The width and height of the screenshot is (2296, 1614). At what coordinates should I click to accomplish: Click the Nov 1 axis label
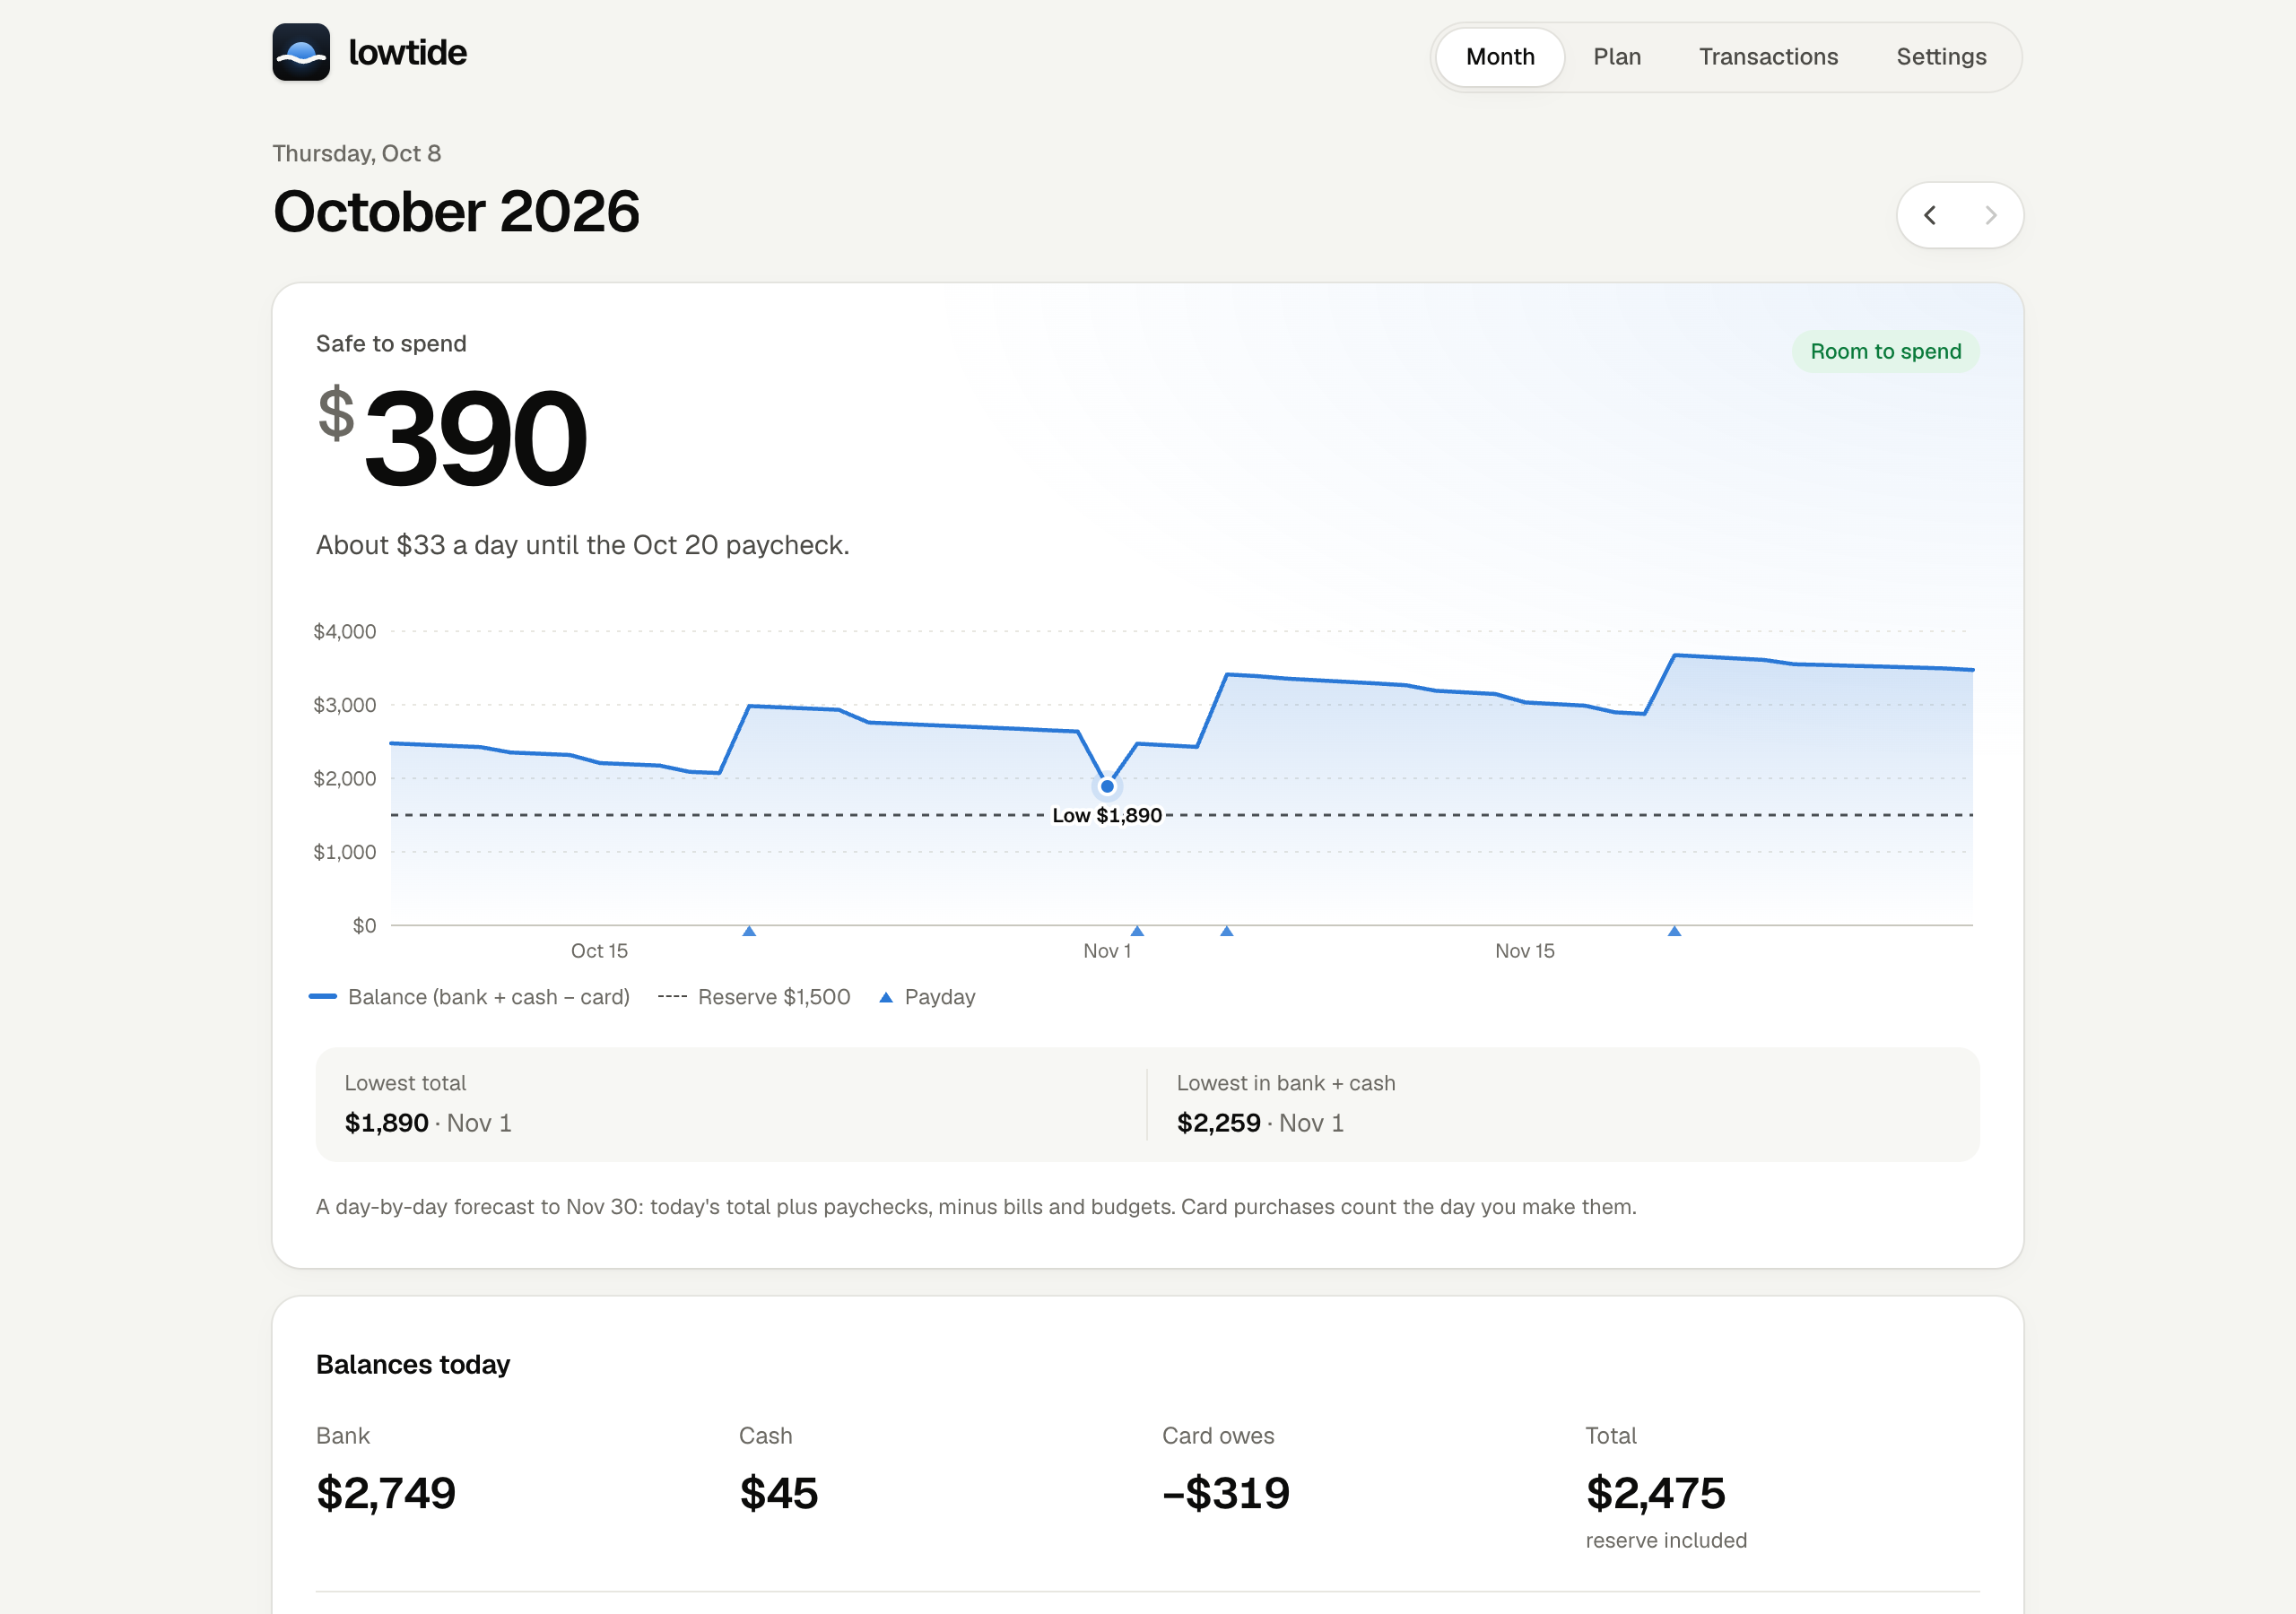1107,951
